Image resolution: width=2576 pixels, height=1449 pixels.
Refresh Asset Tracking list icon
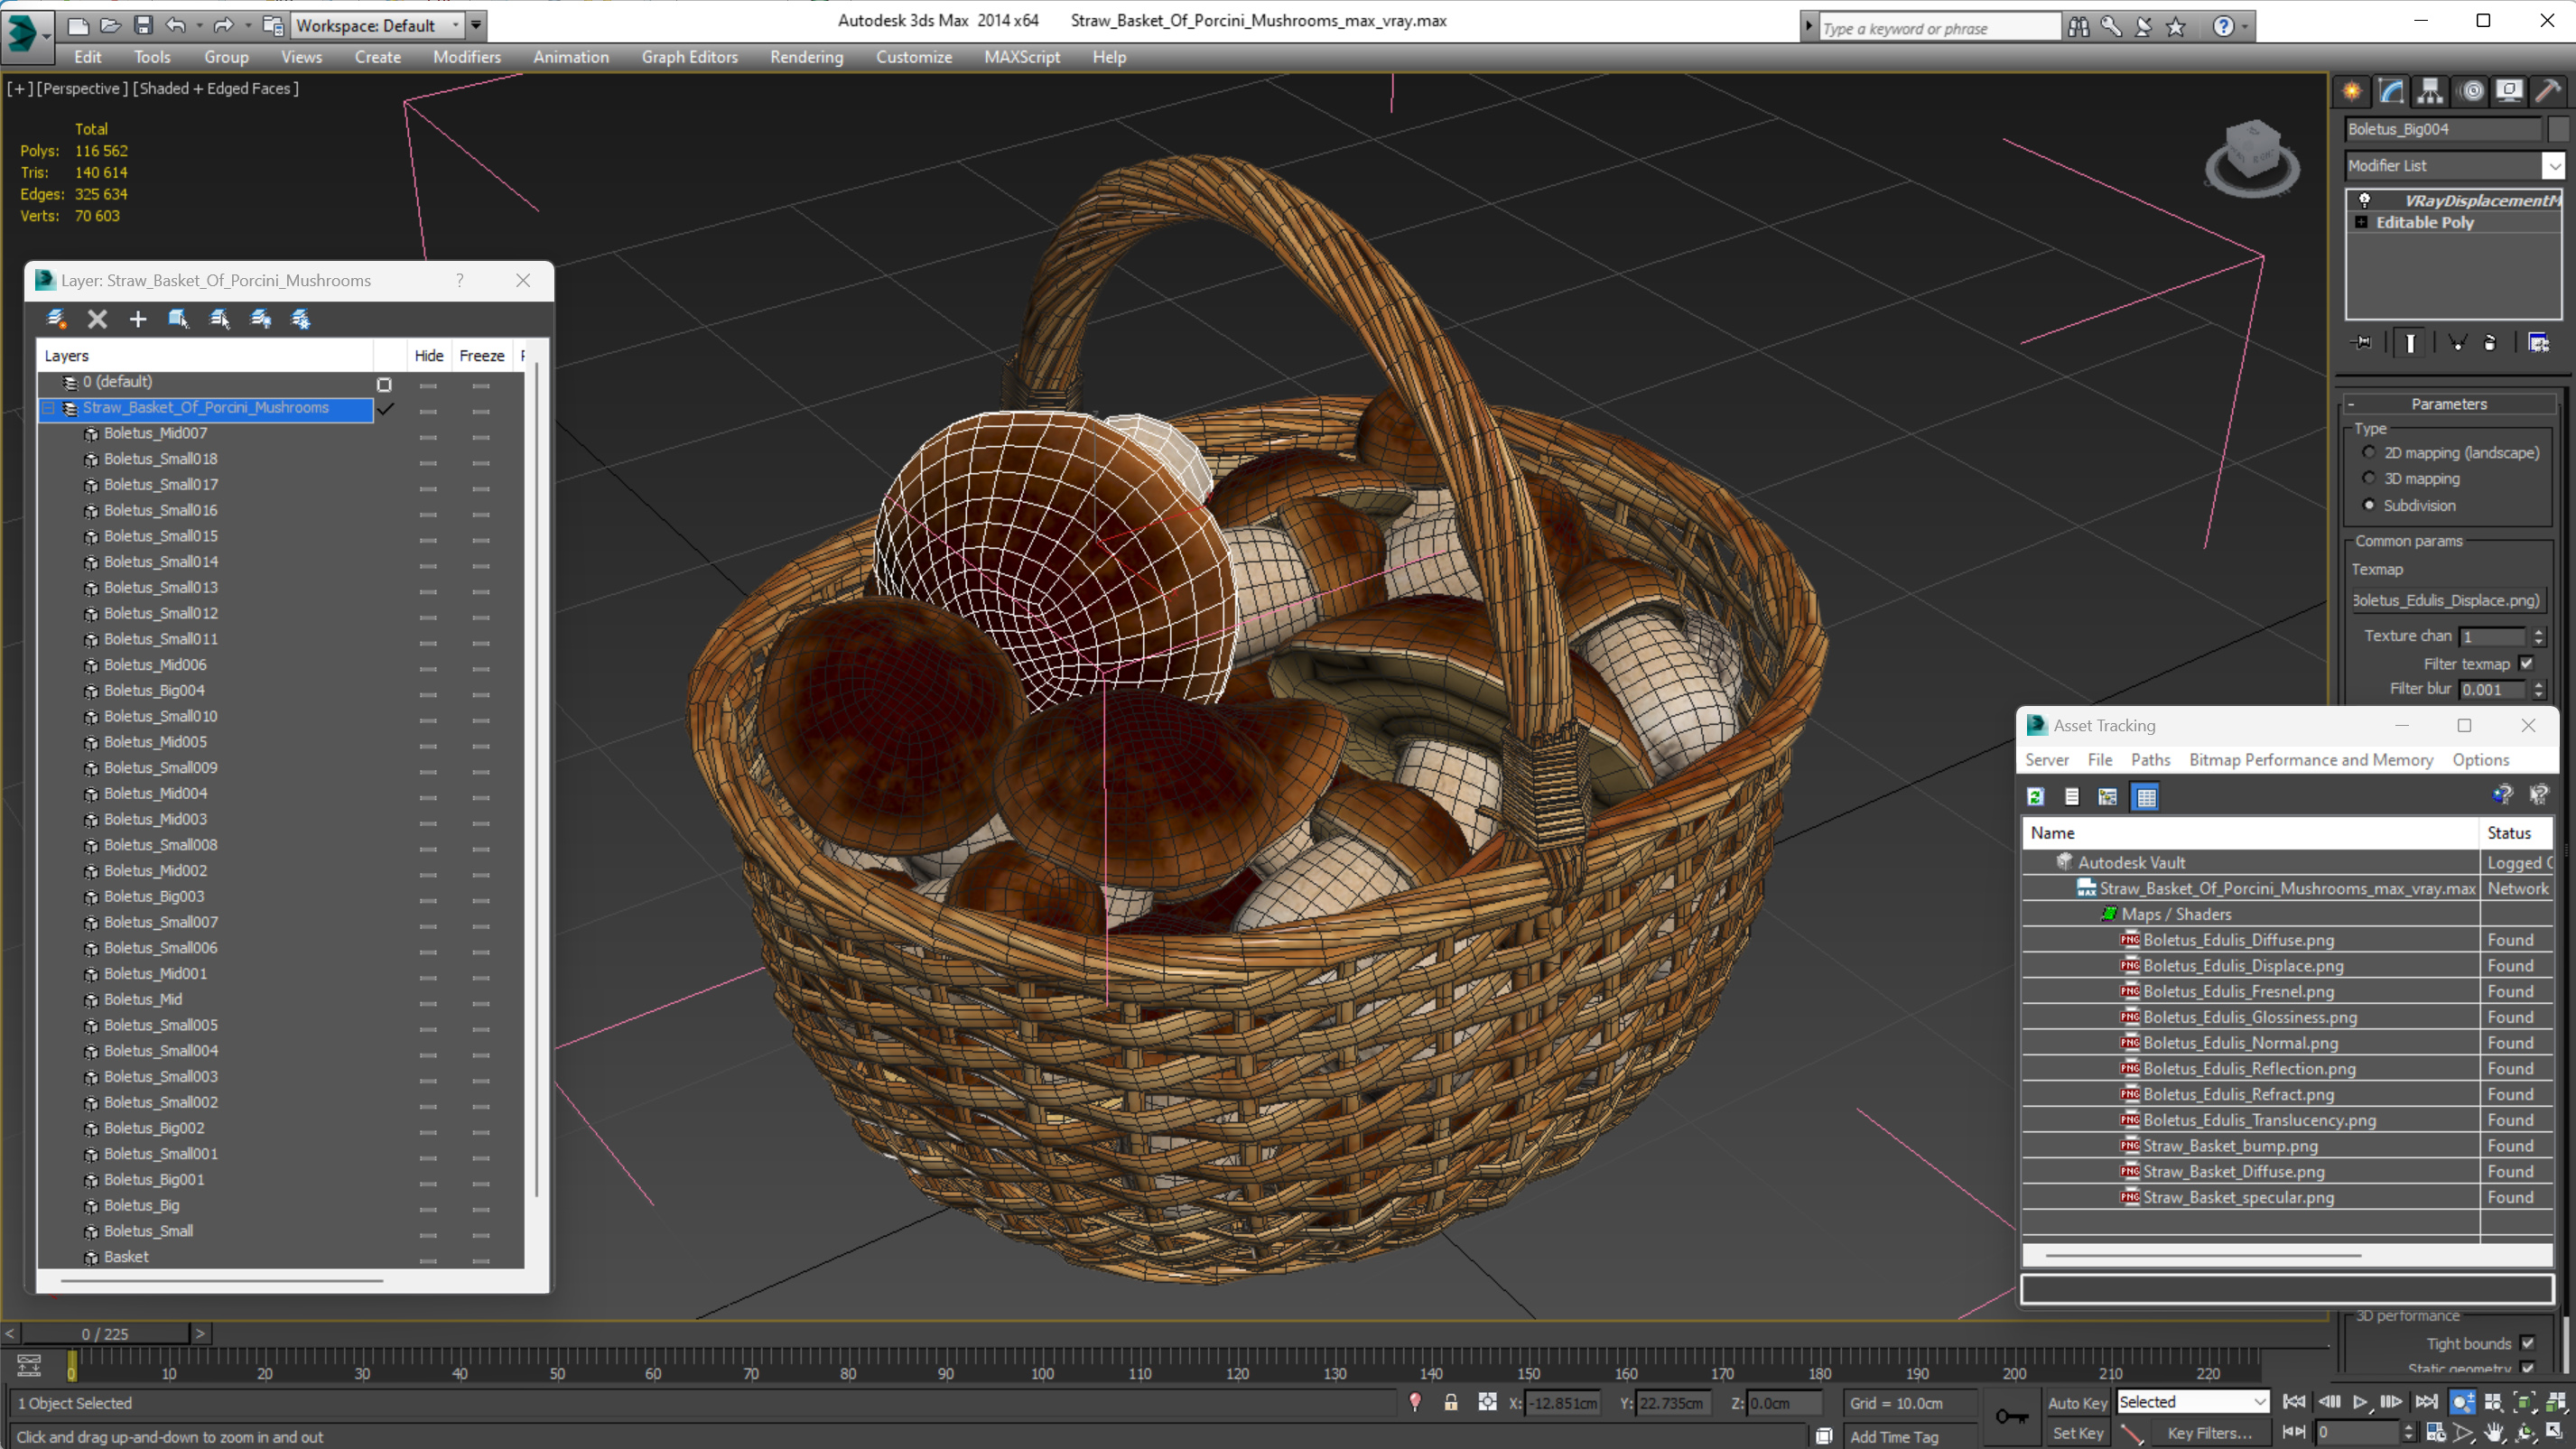pyautogui.click(x=2035, y=796)
